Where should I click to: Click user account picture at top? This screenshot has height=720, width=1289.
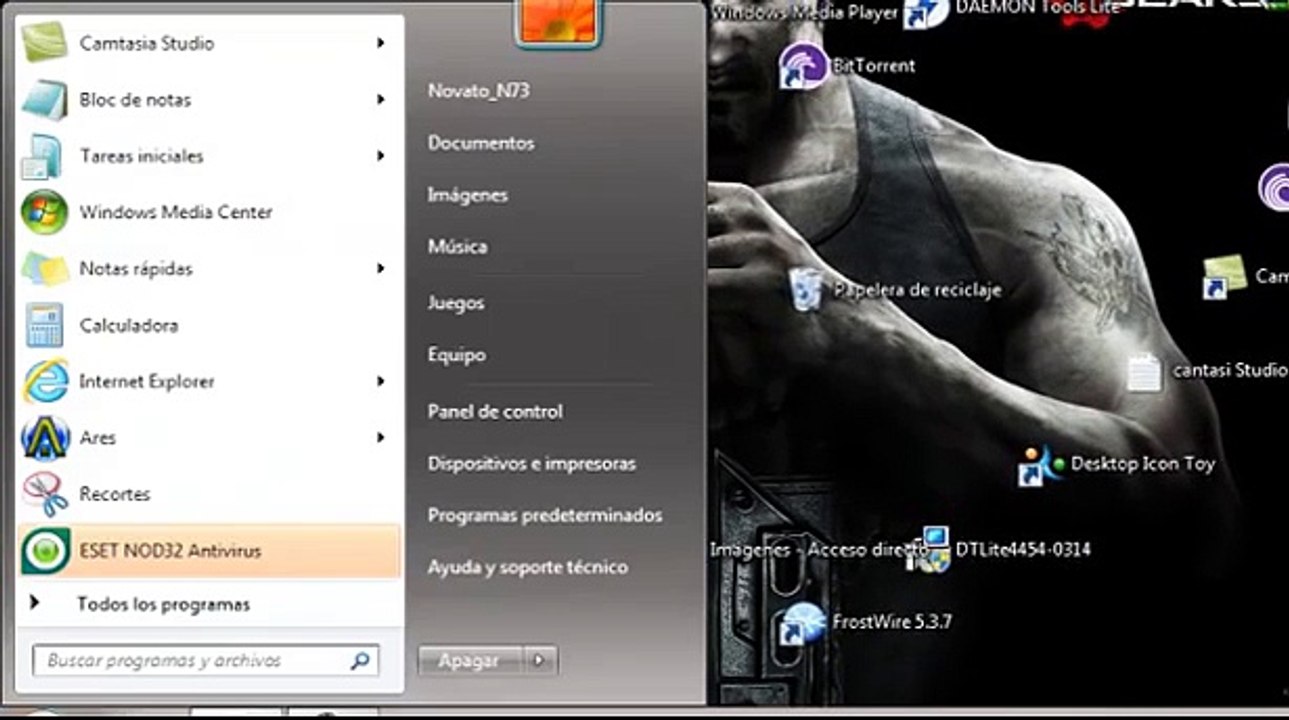point(558,22)
